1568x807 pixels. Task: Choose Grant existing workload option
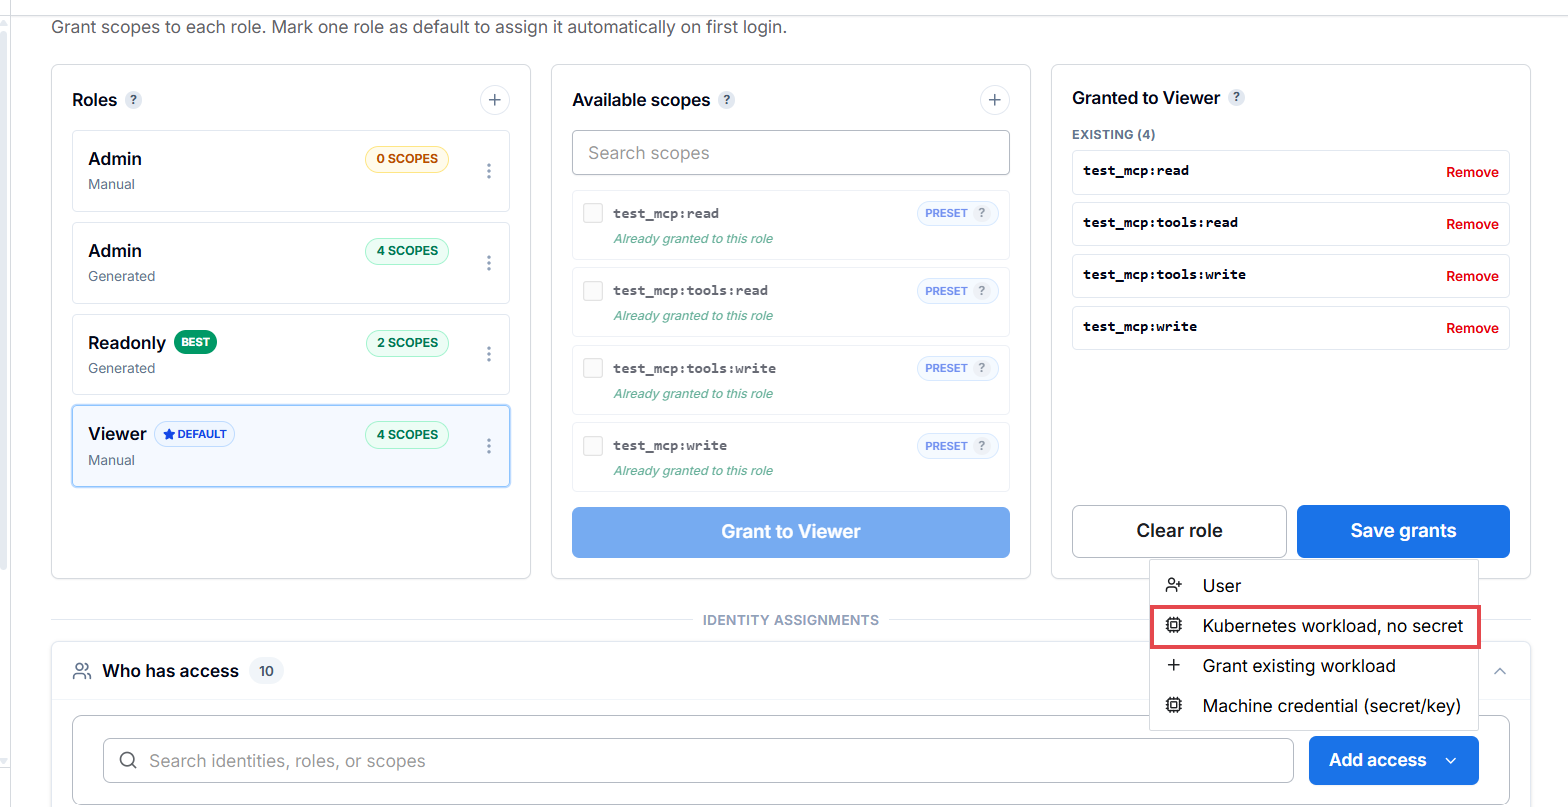point(1314,666)
